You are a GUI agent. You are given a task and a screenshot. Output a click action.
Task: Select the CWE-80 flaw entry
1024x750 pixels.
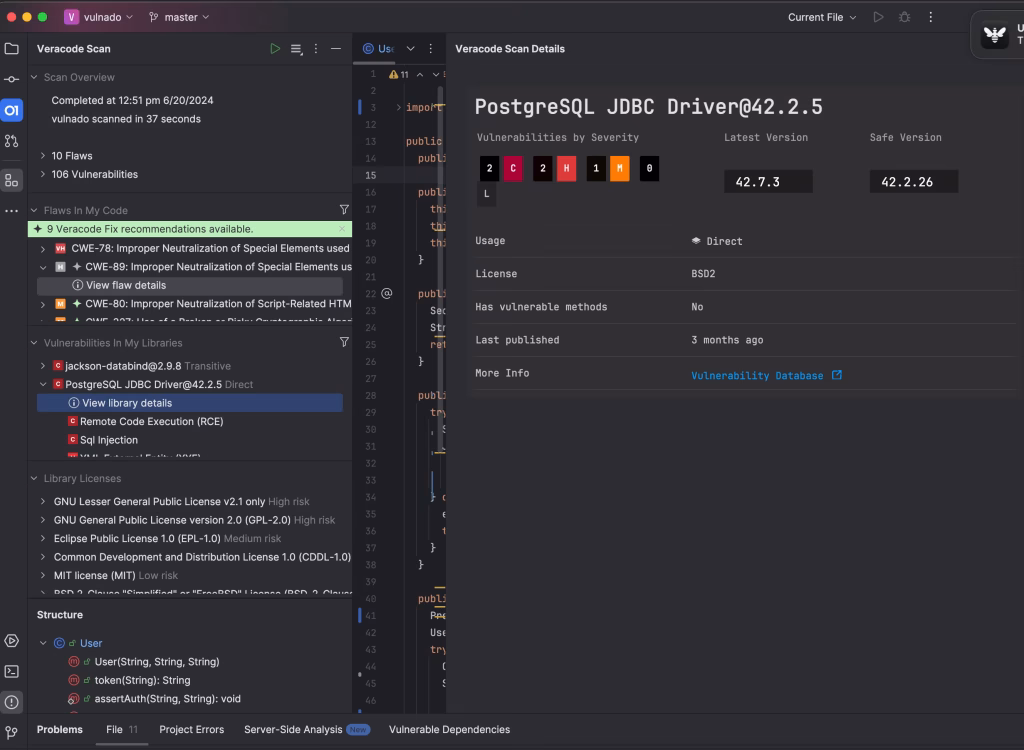click(203, 304)
